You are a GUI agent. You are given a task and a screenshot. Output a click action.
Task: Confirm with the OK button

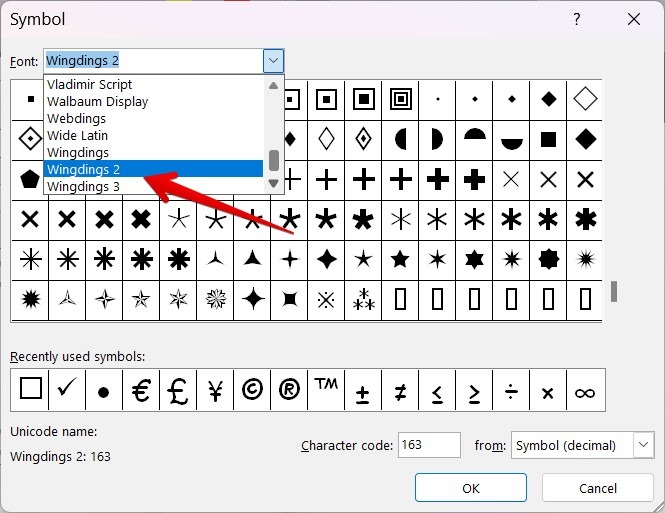pos(471,488)
